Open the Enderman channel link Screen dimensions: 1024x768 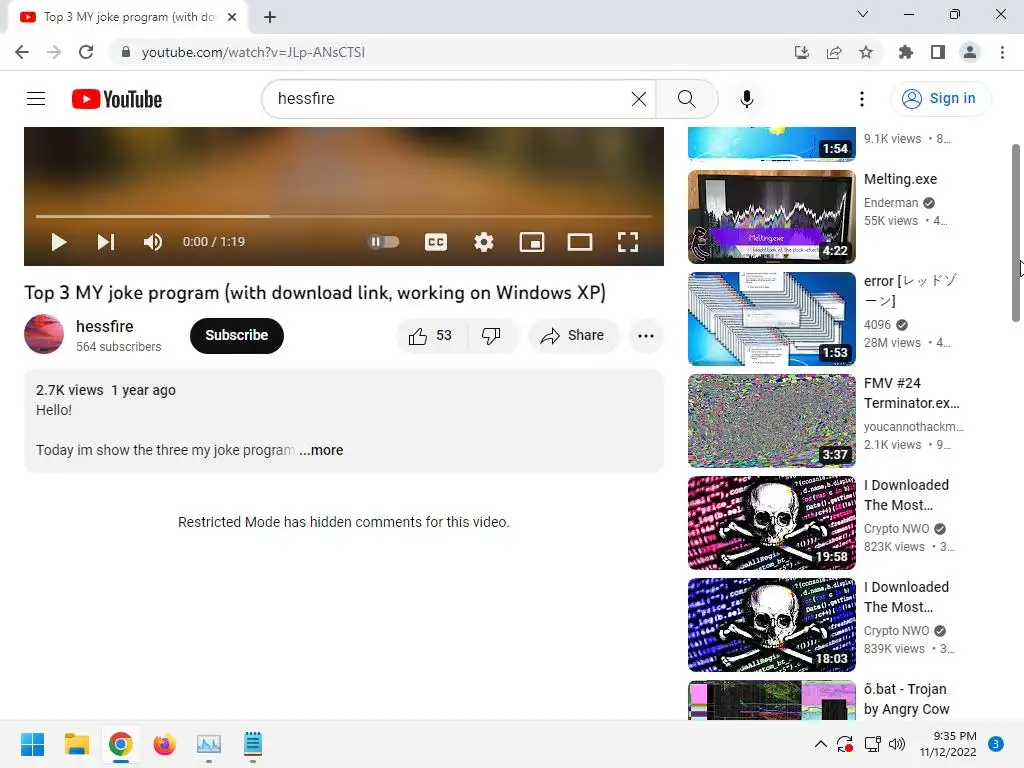click(x=891, y=202)
